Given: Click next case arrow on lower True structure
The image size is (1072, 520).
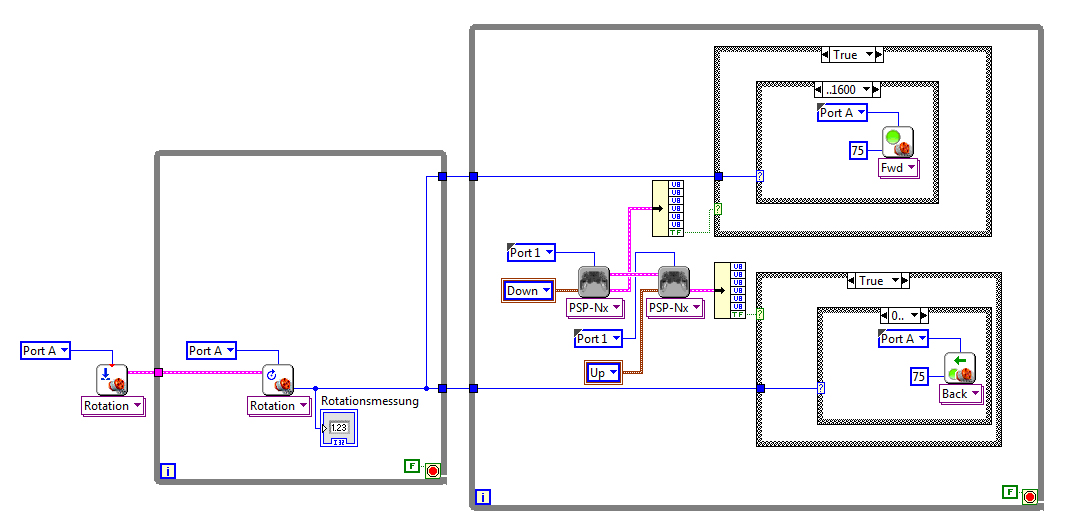Looking at the screenshot, I should point(904,281).
